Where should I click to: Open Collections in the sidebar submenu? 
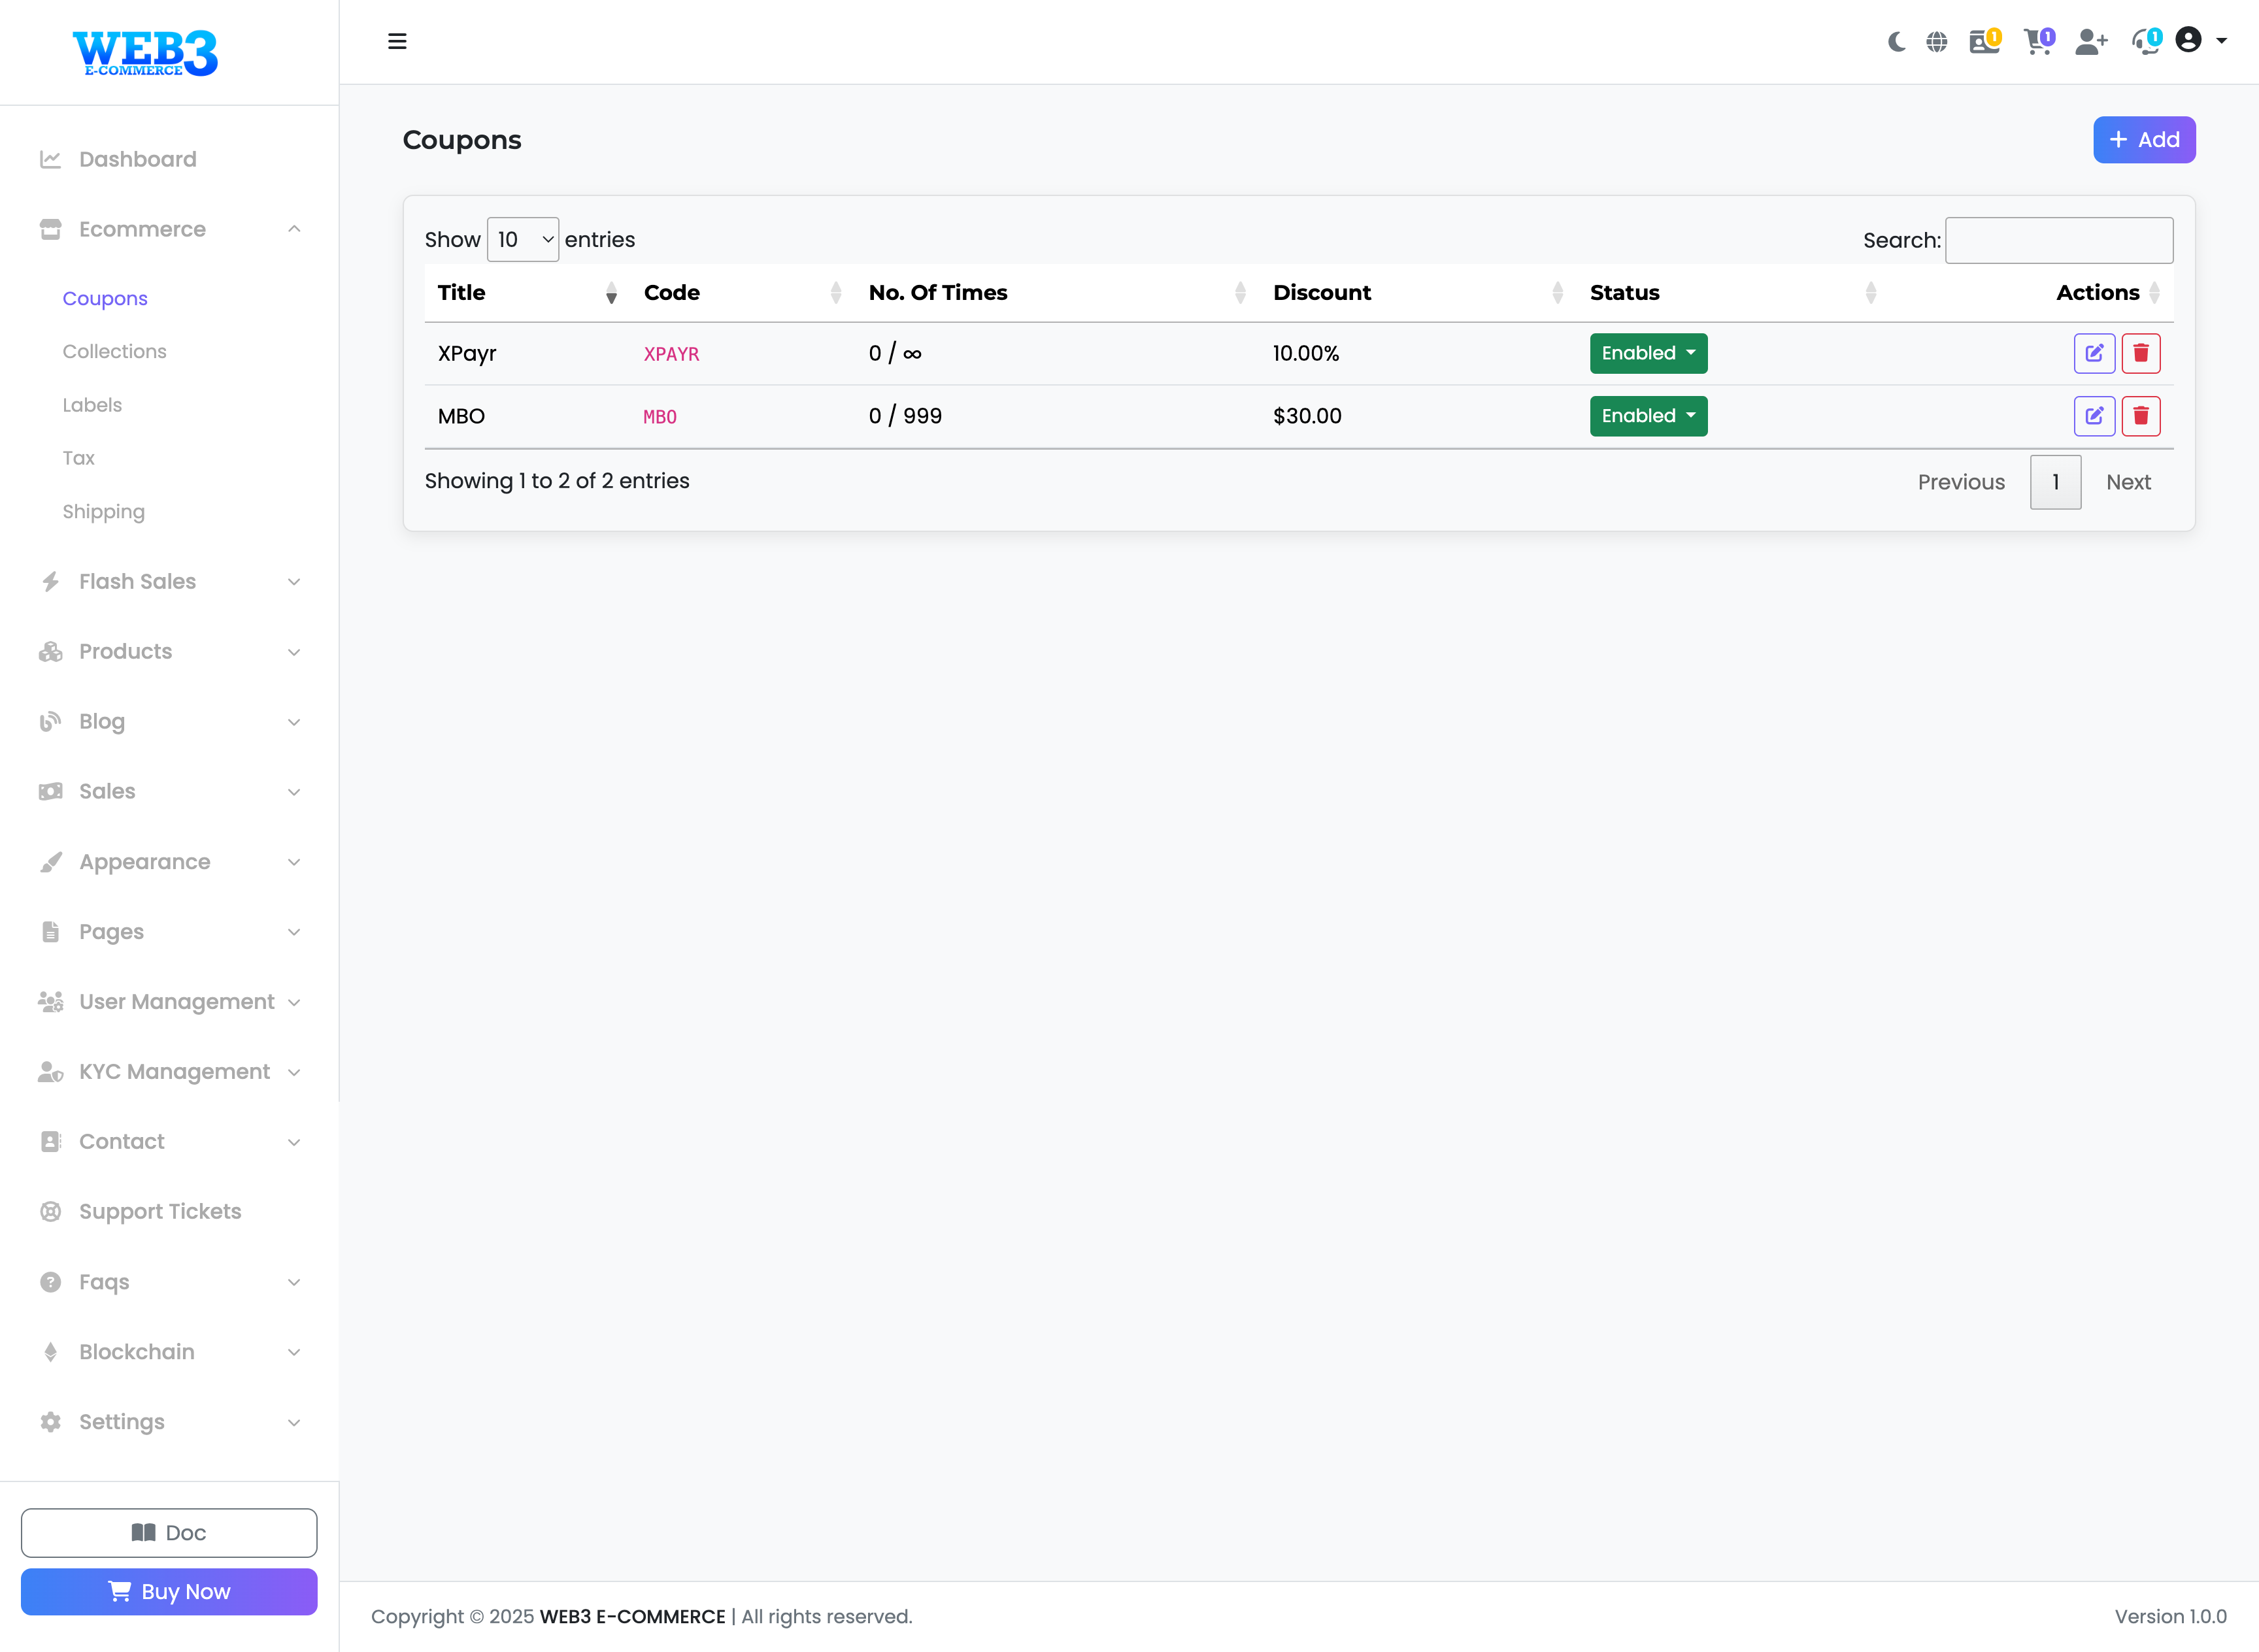(114, 351)
